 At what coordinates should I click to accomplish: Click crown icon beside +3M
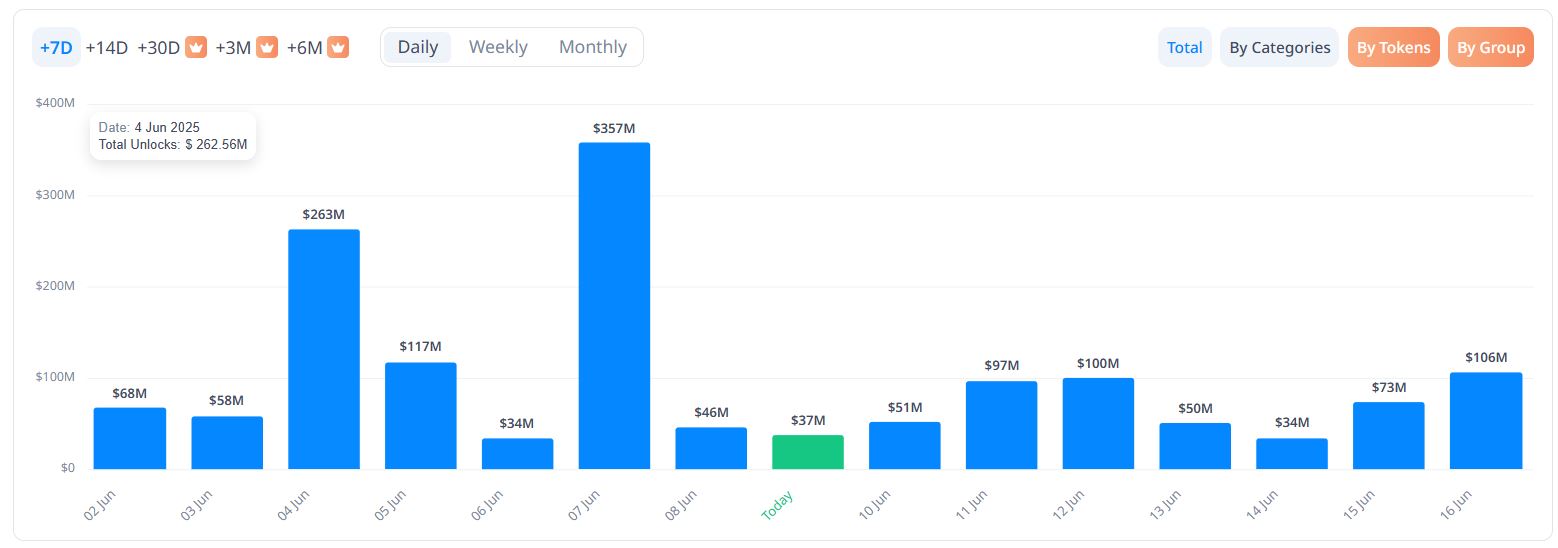click(266, 47)
